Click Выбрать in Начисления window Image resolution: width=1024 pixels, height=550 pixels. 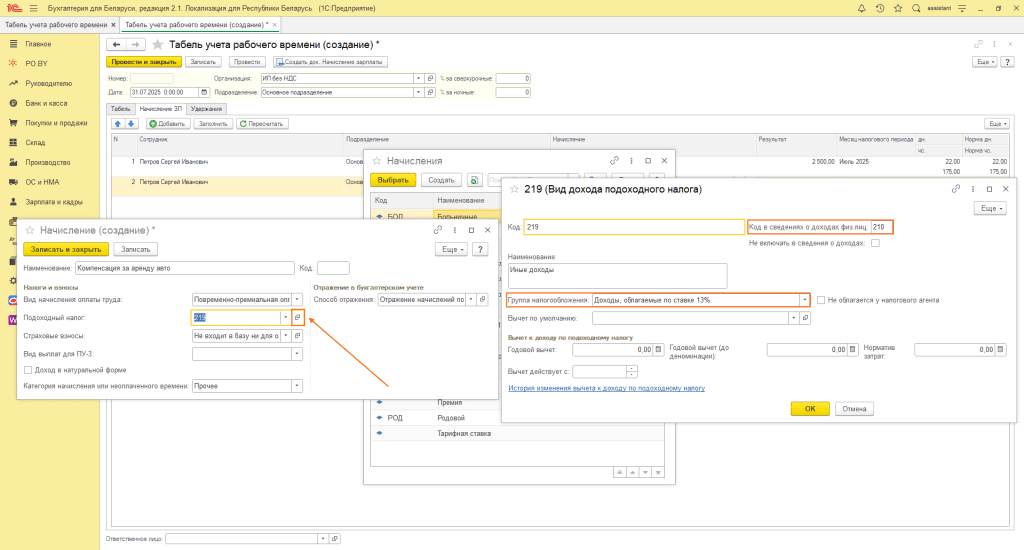click(x=393, y=180)
